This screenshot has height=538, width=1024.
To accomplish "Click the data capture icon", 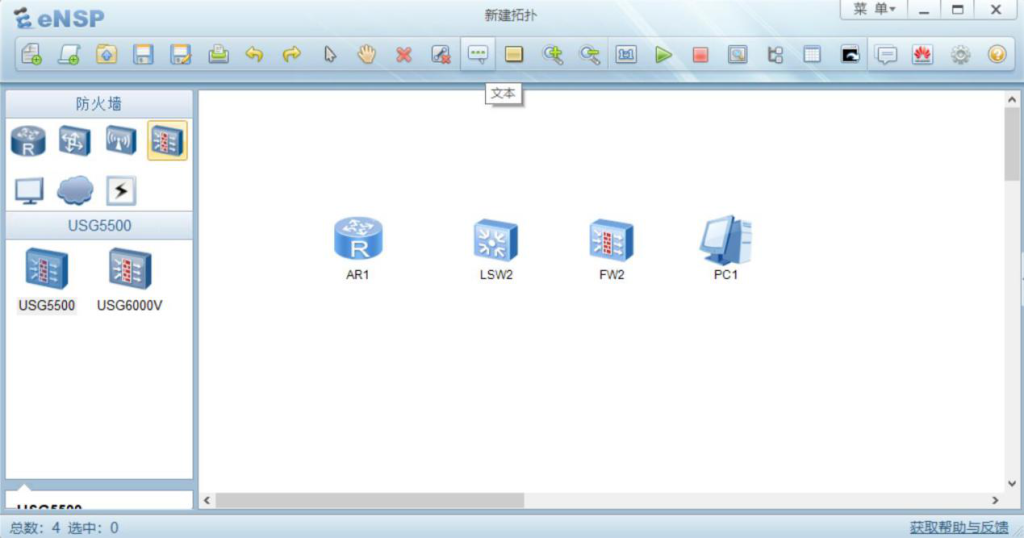I will tap(737, 54).
